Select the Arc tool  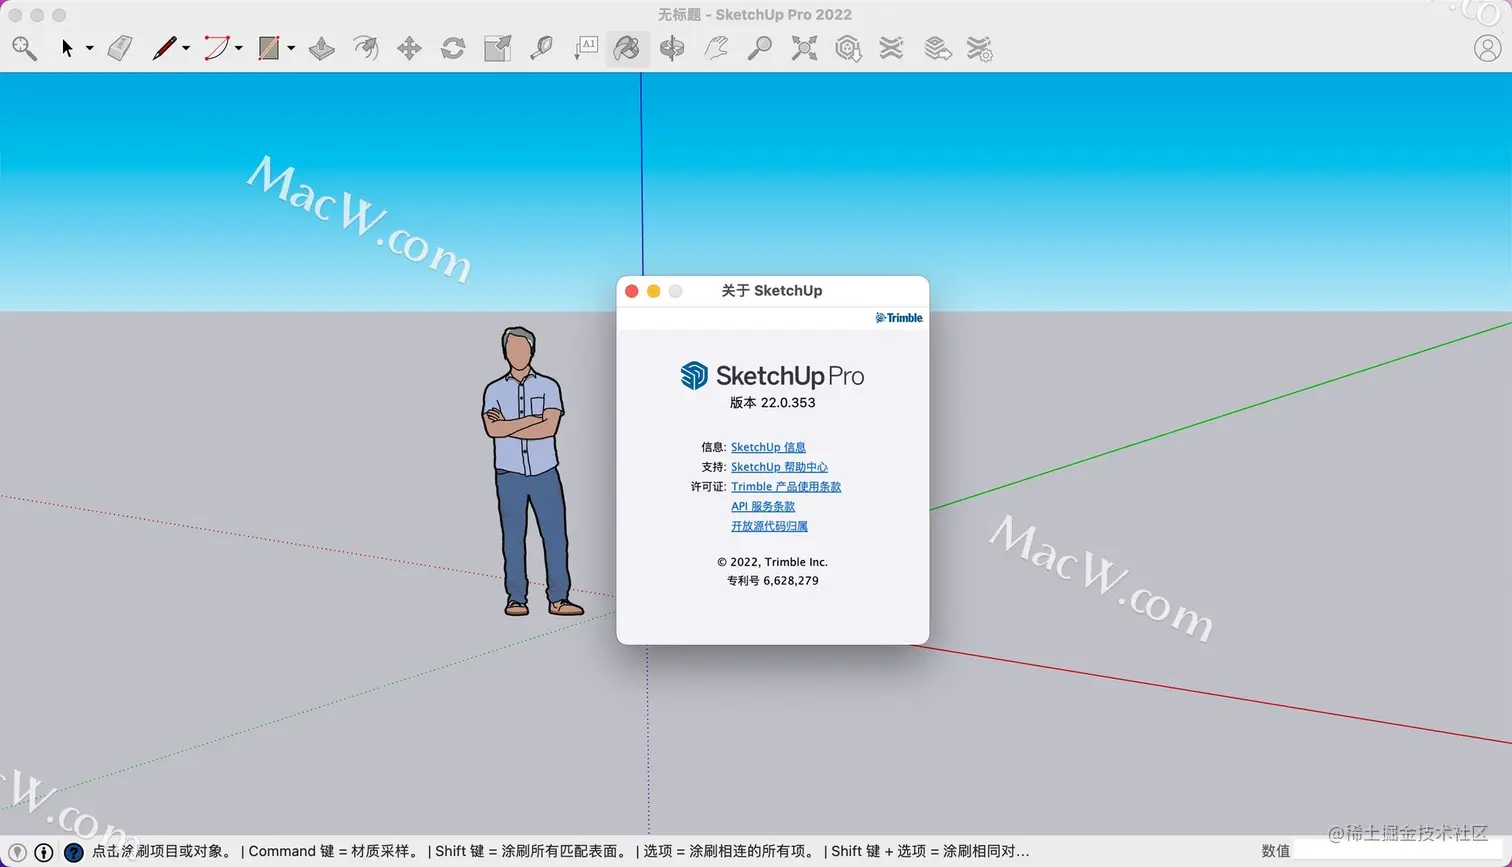tap(217, 48)
